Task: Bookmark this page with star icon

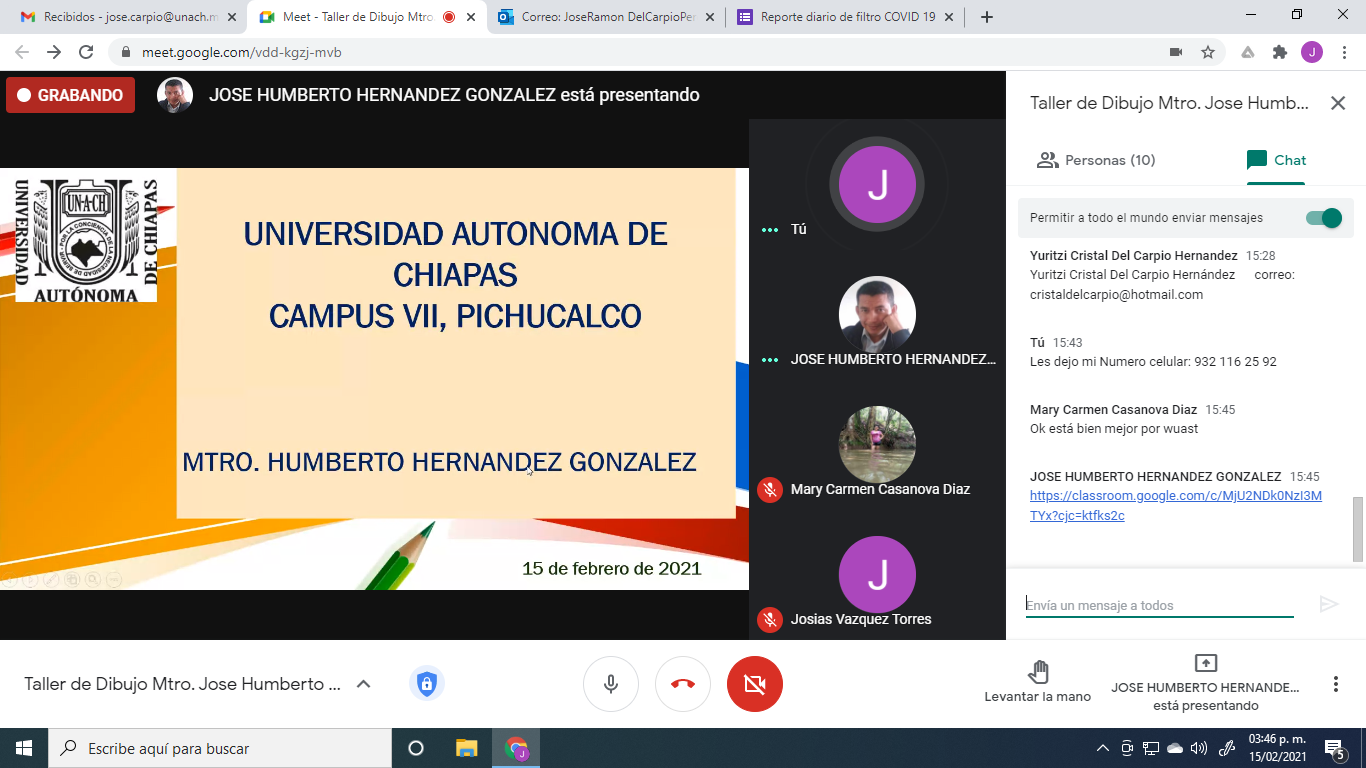Action: coord(1208,52)
